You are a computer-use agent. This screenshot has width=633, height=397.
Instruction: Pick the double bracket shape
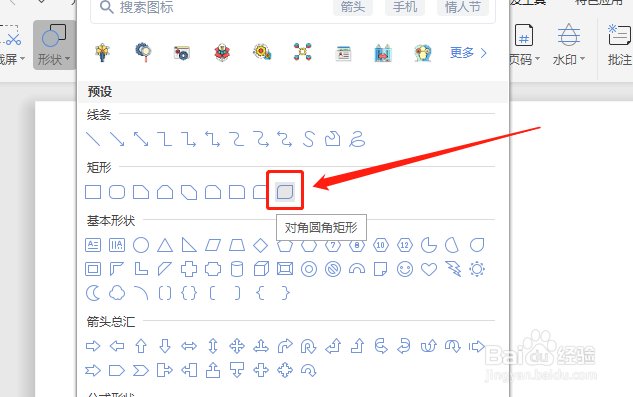[x=165, y=293]
